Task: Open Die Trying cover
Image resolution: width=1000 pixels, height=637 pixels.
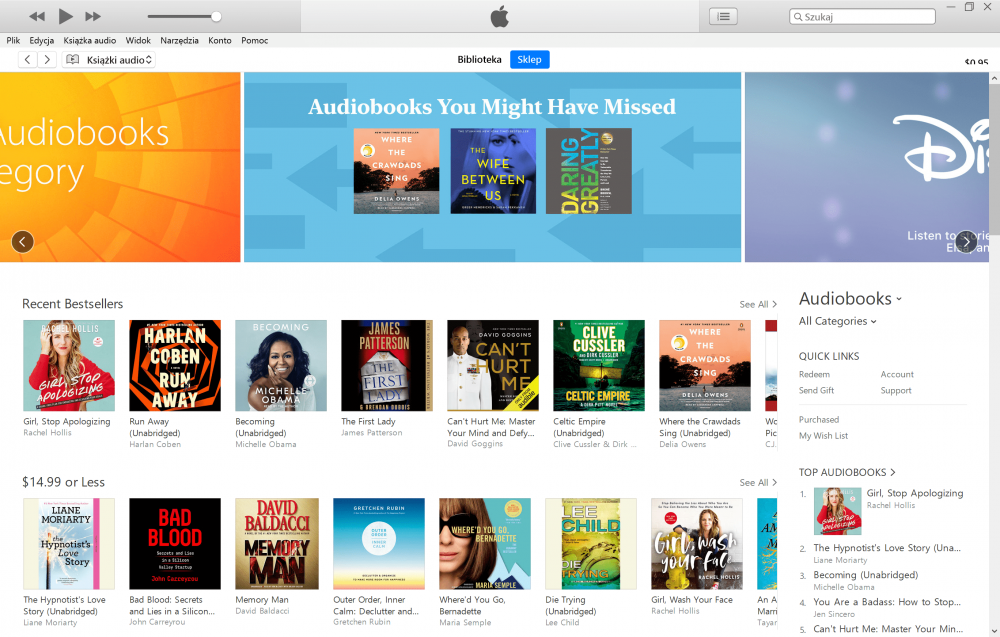Action: click(591, 544)
